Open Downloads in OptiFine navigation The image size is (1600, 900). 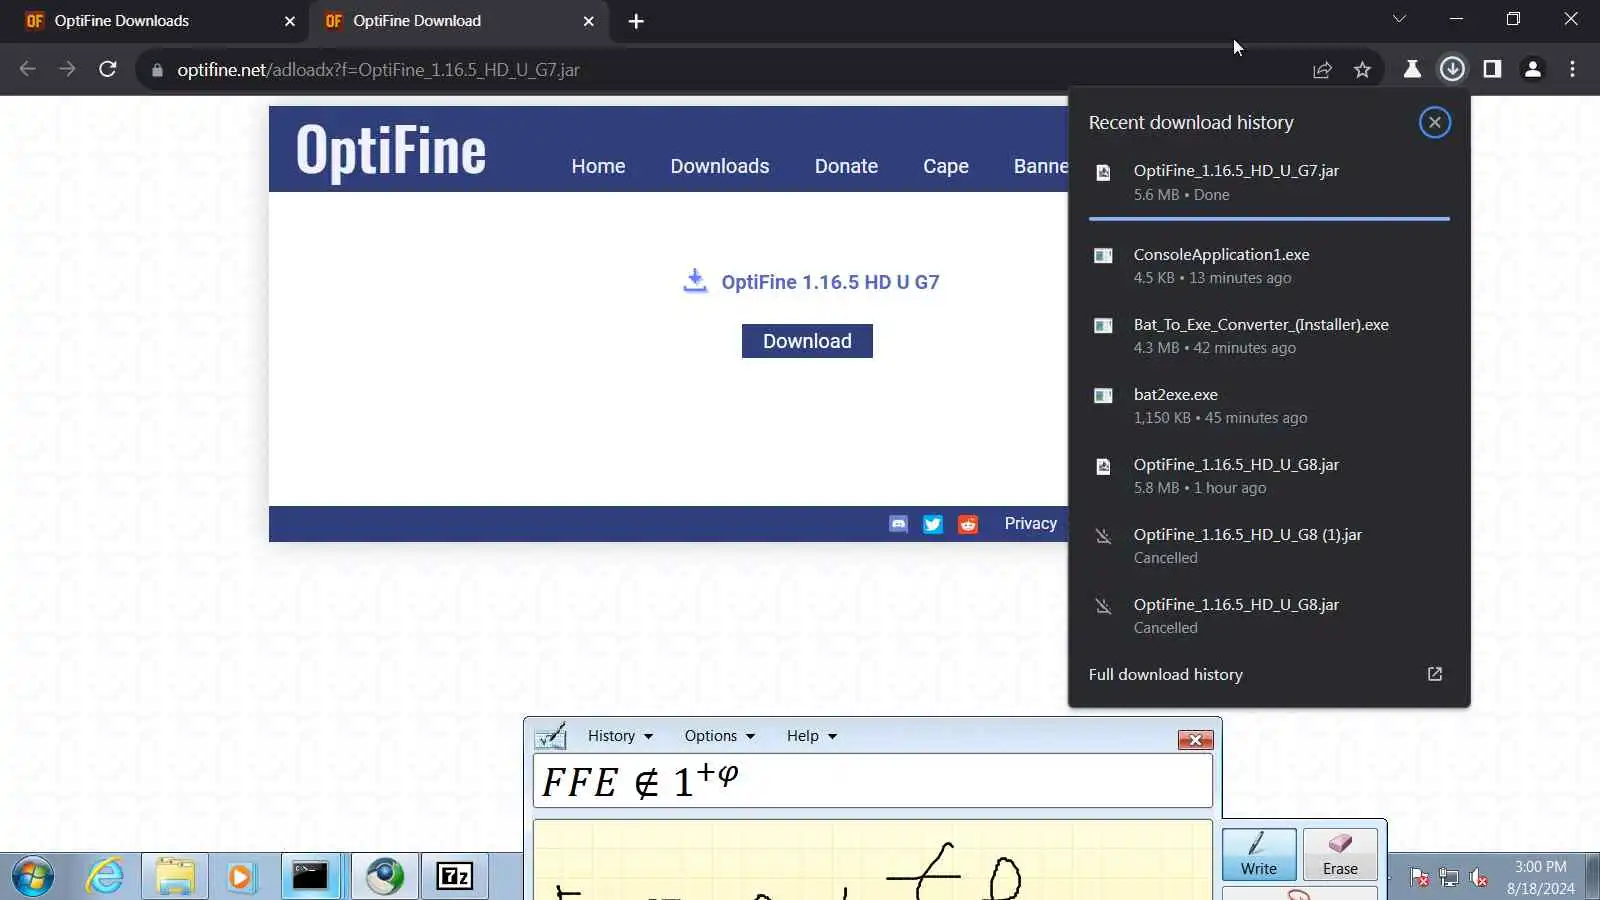(720, 166)
